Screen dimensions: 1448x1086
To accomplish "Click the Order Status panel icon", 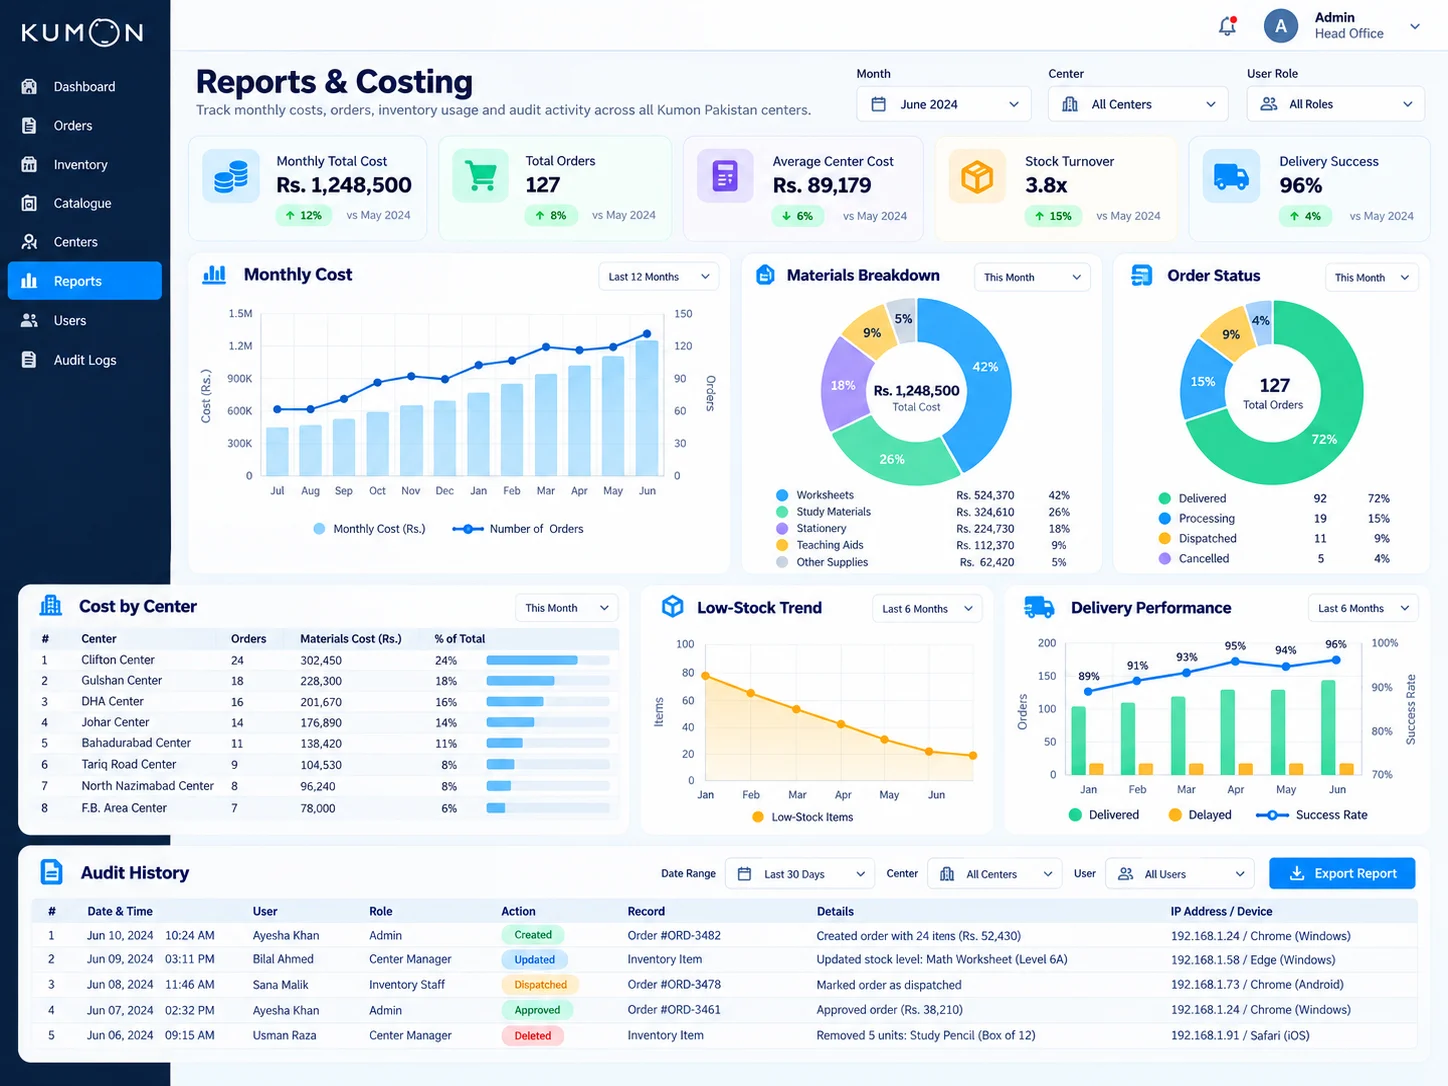I will click(x=1141, y=275).
